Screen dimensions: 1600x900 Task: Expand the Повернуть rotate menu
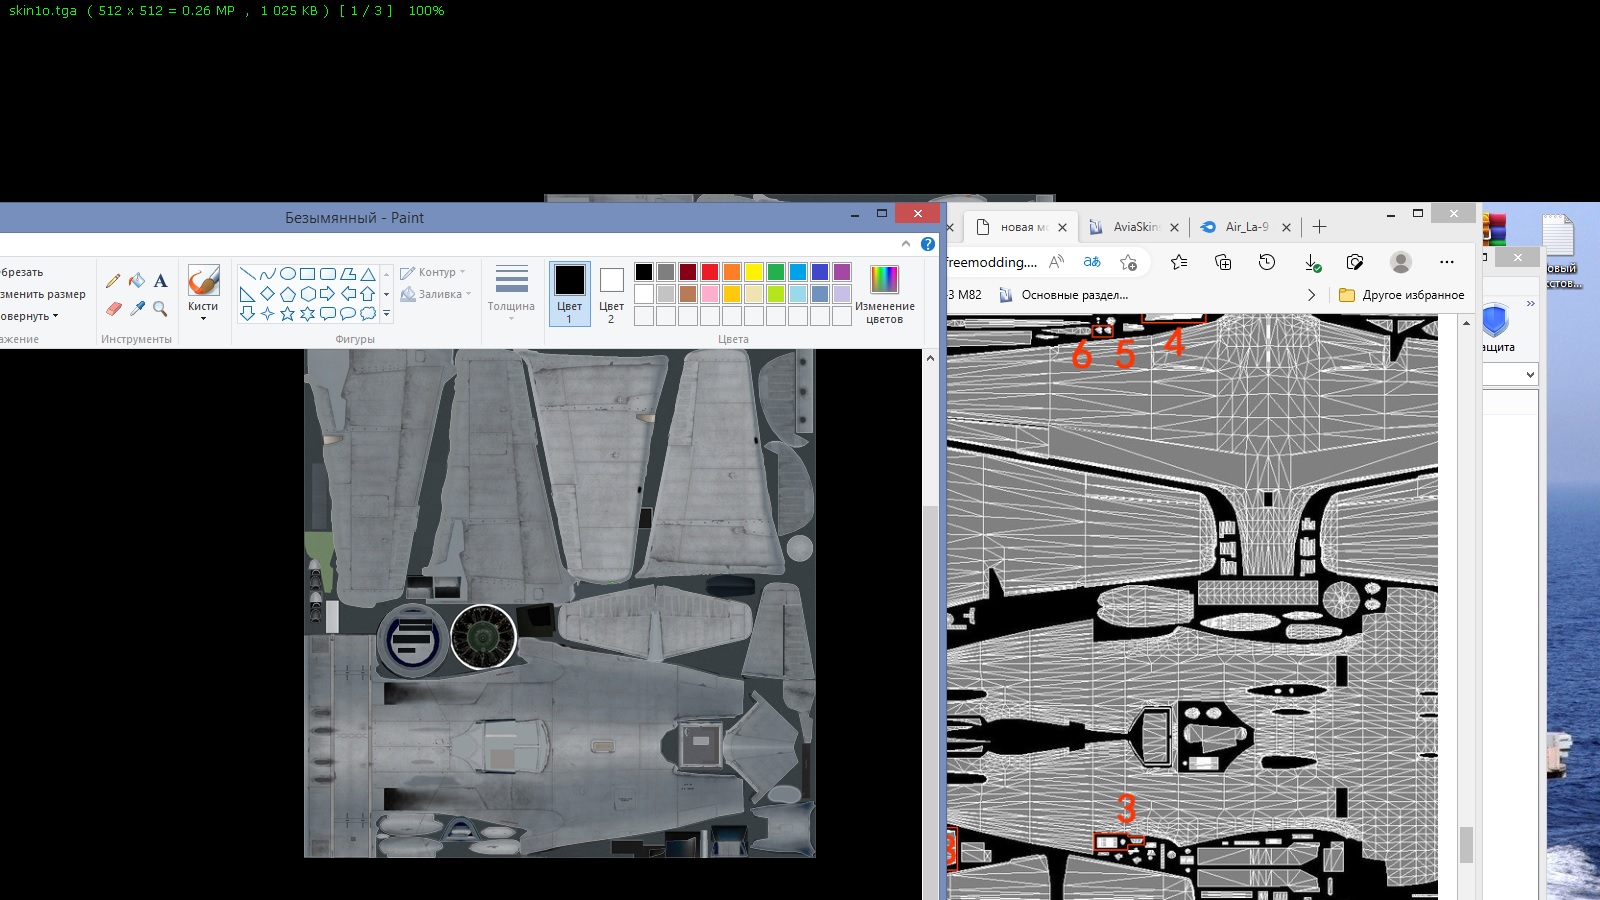click(28, 316)
